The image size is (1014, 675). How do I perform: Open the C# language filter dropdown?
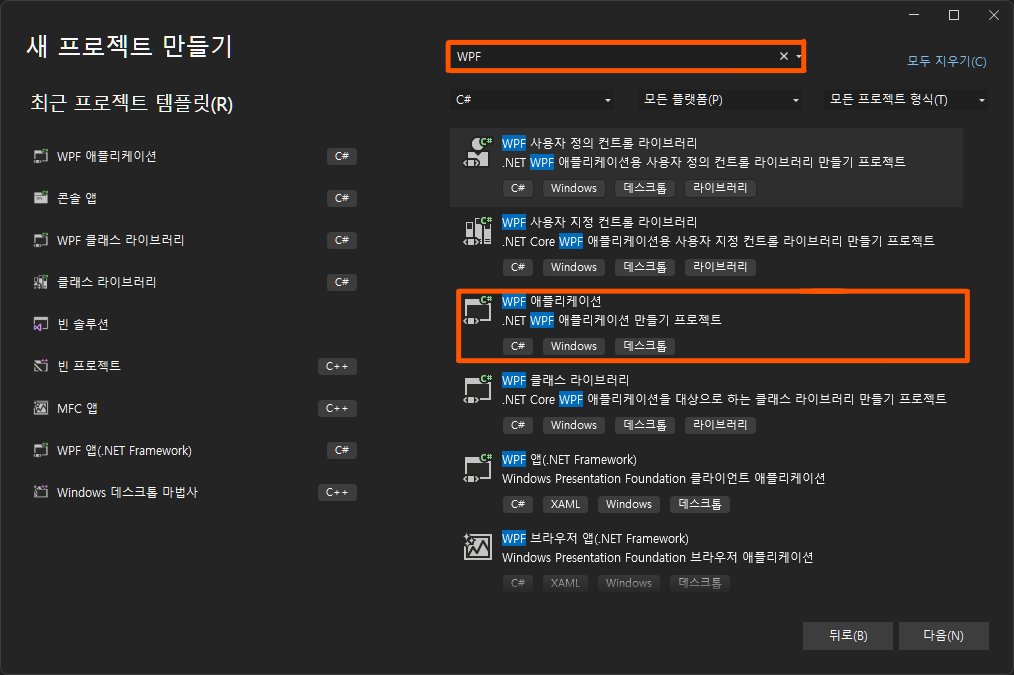[532, 100]
